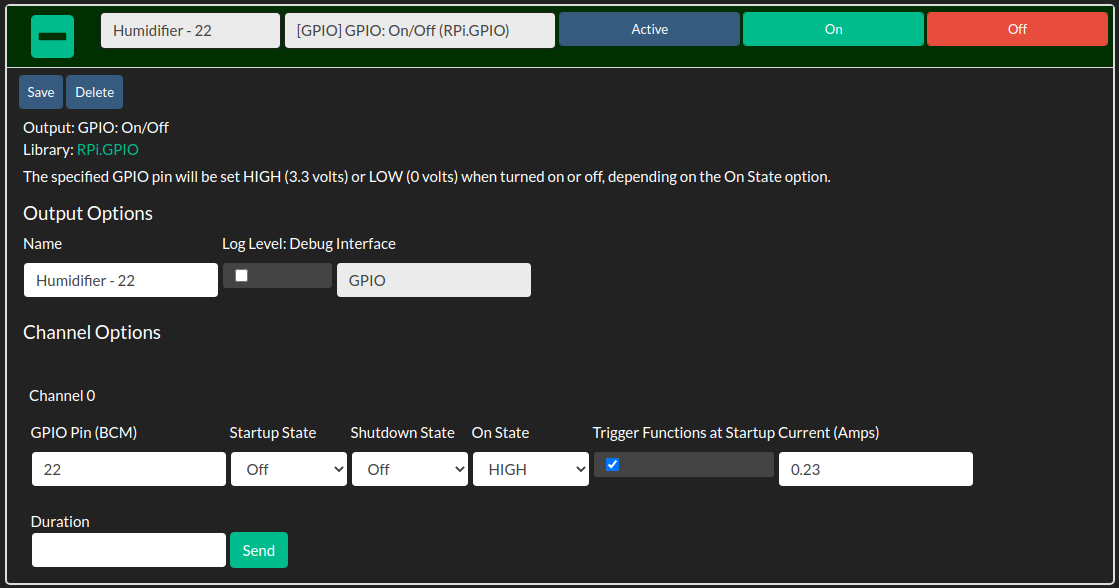Click the Interface field showing GPIO
The image size is (1119, 588).
(x=434, y=280)
